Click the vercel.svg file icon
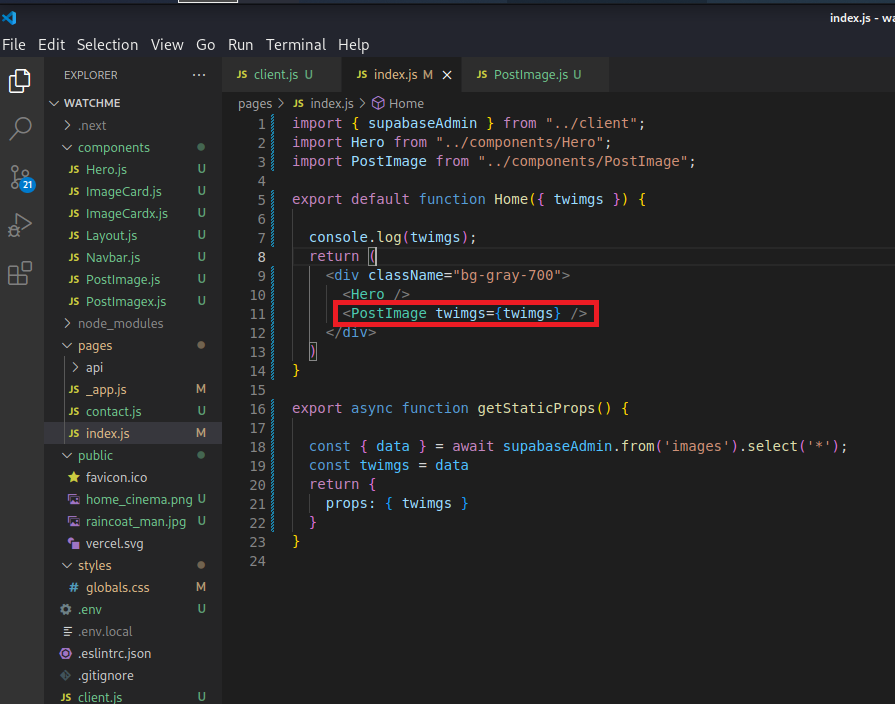This screenshot has height=704, width=895. tap(74, 543)
